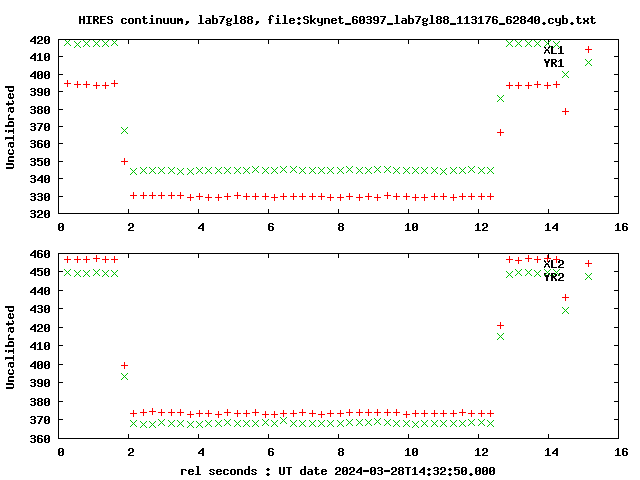Image resolution: width=640 pixels, height=480 pixels.
Task: Click the YR2 legend label
Action: [553, 277]
